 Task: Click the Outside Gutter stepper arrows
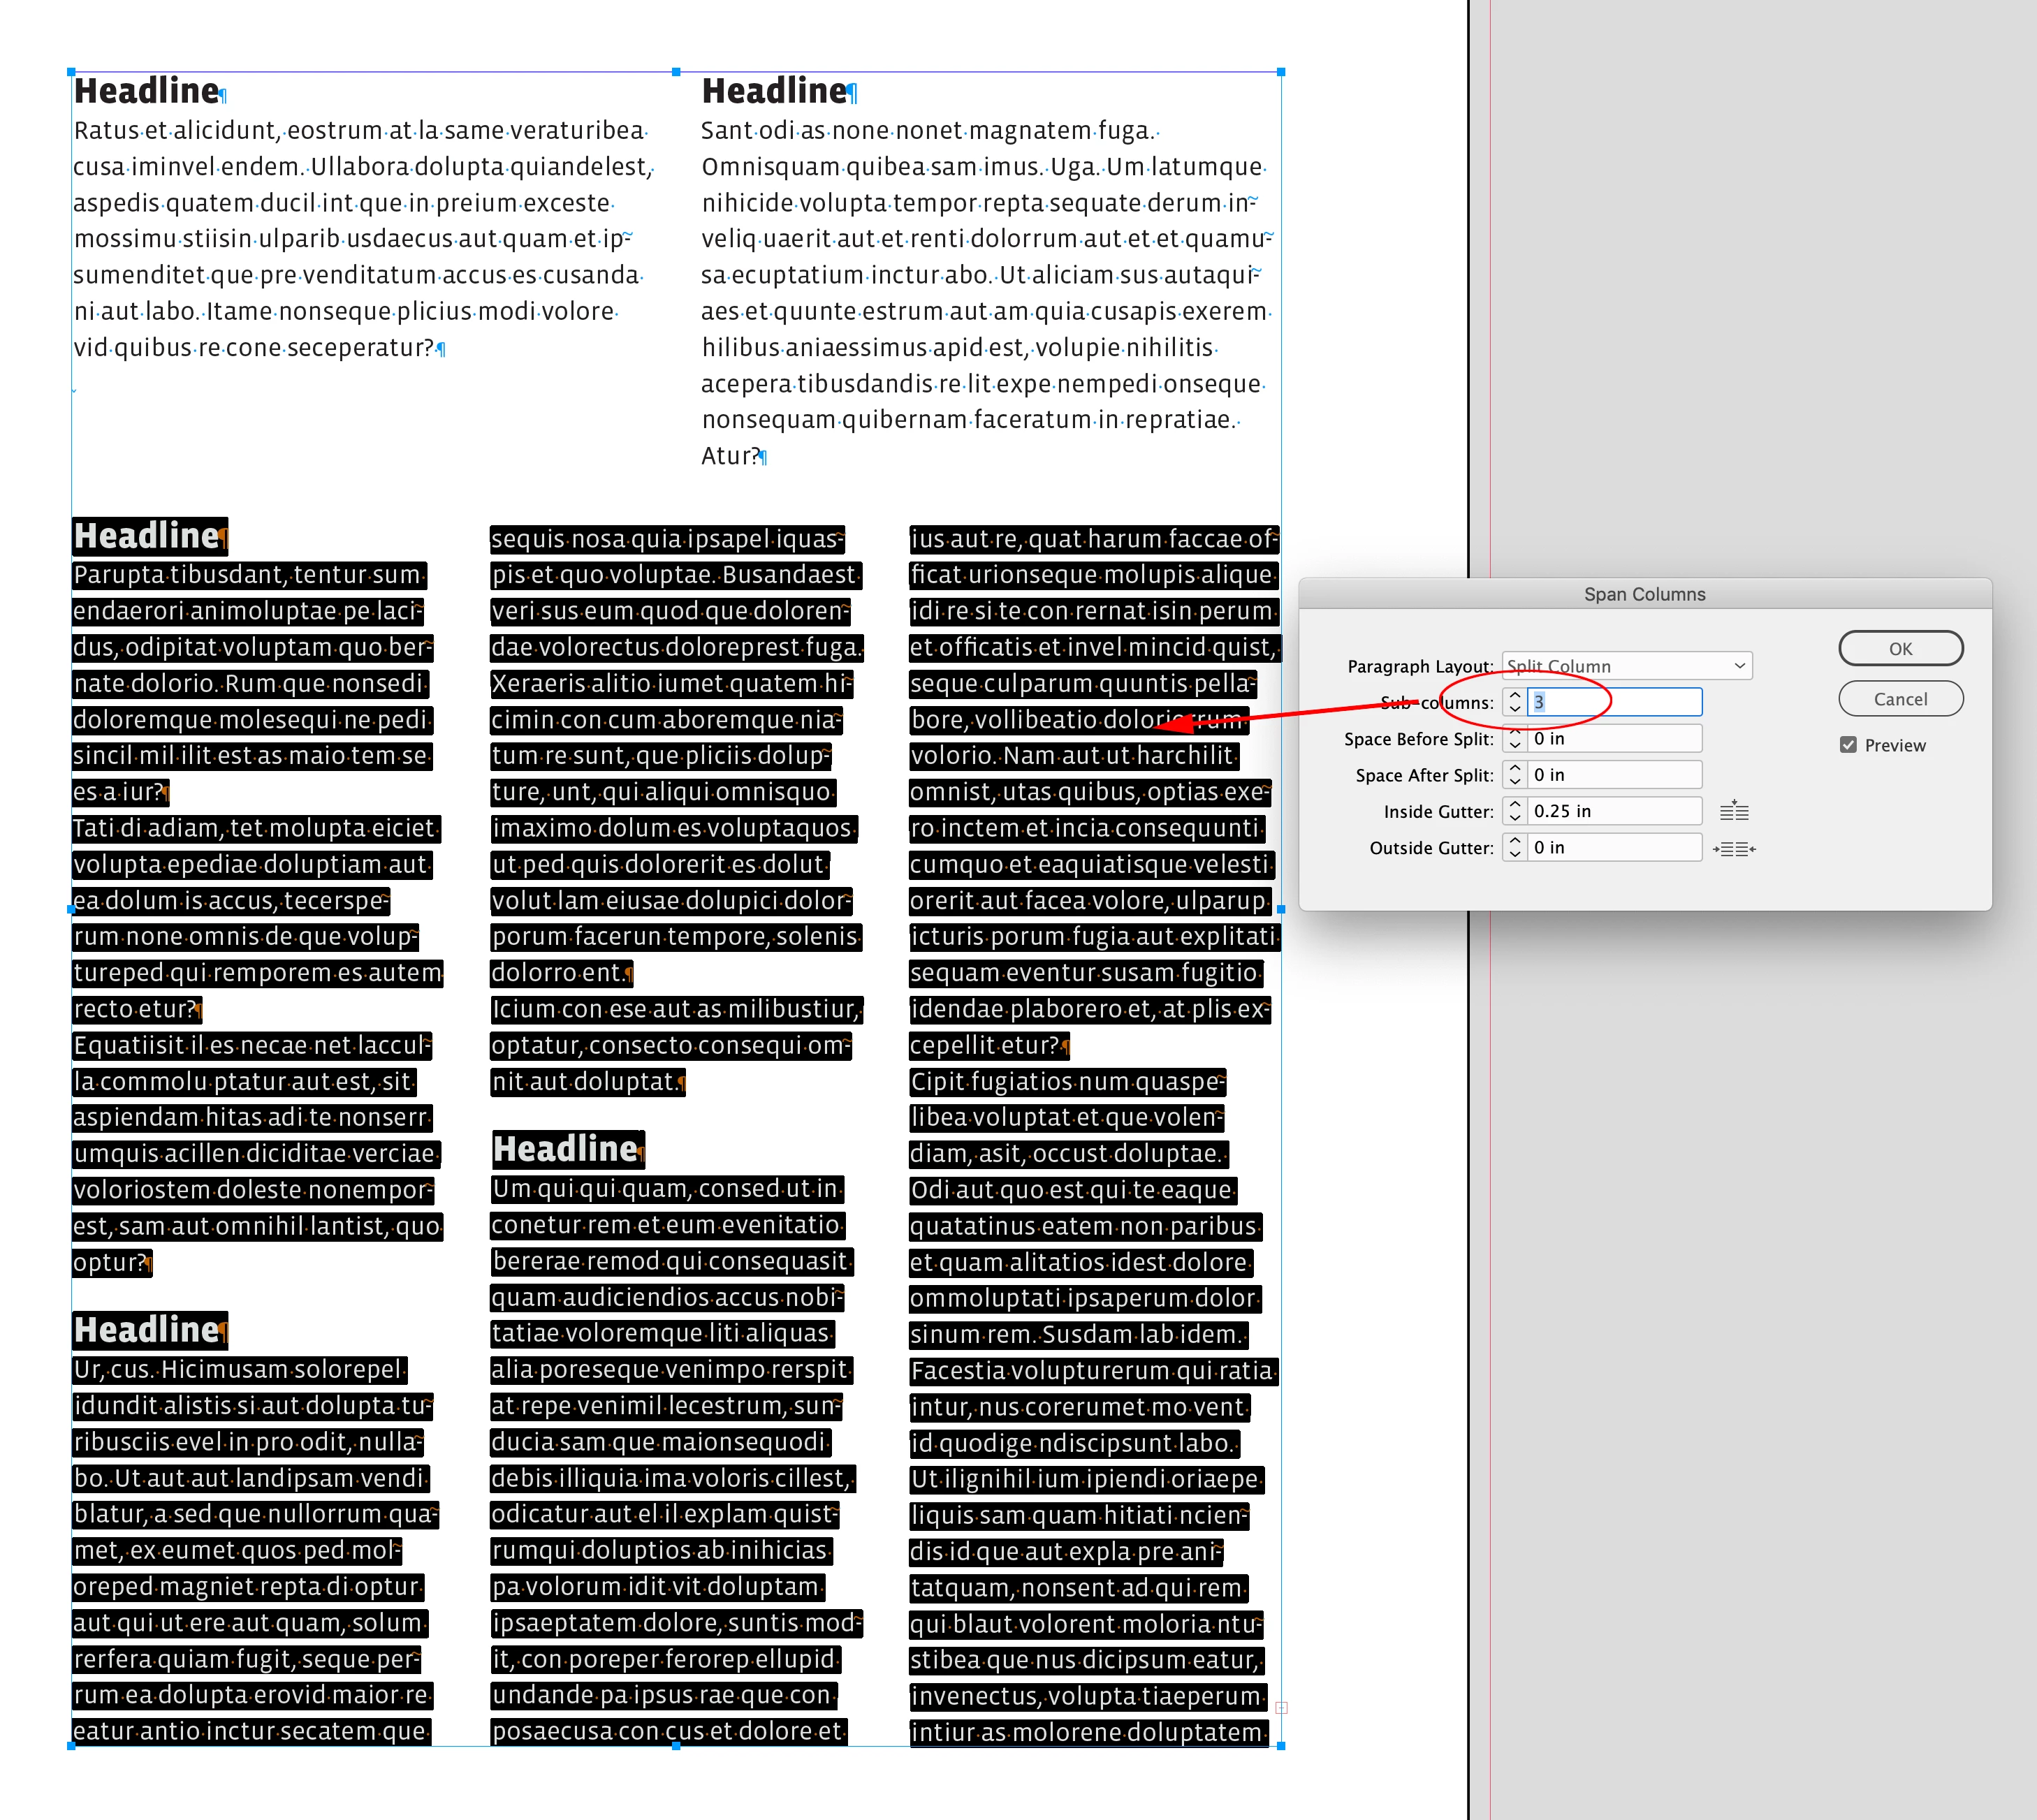[x=1514, y=848]
